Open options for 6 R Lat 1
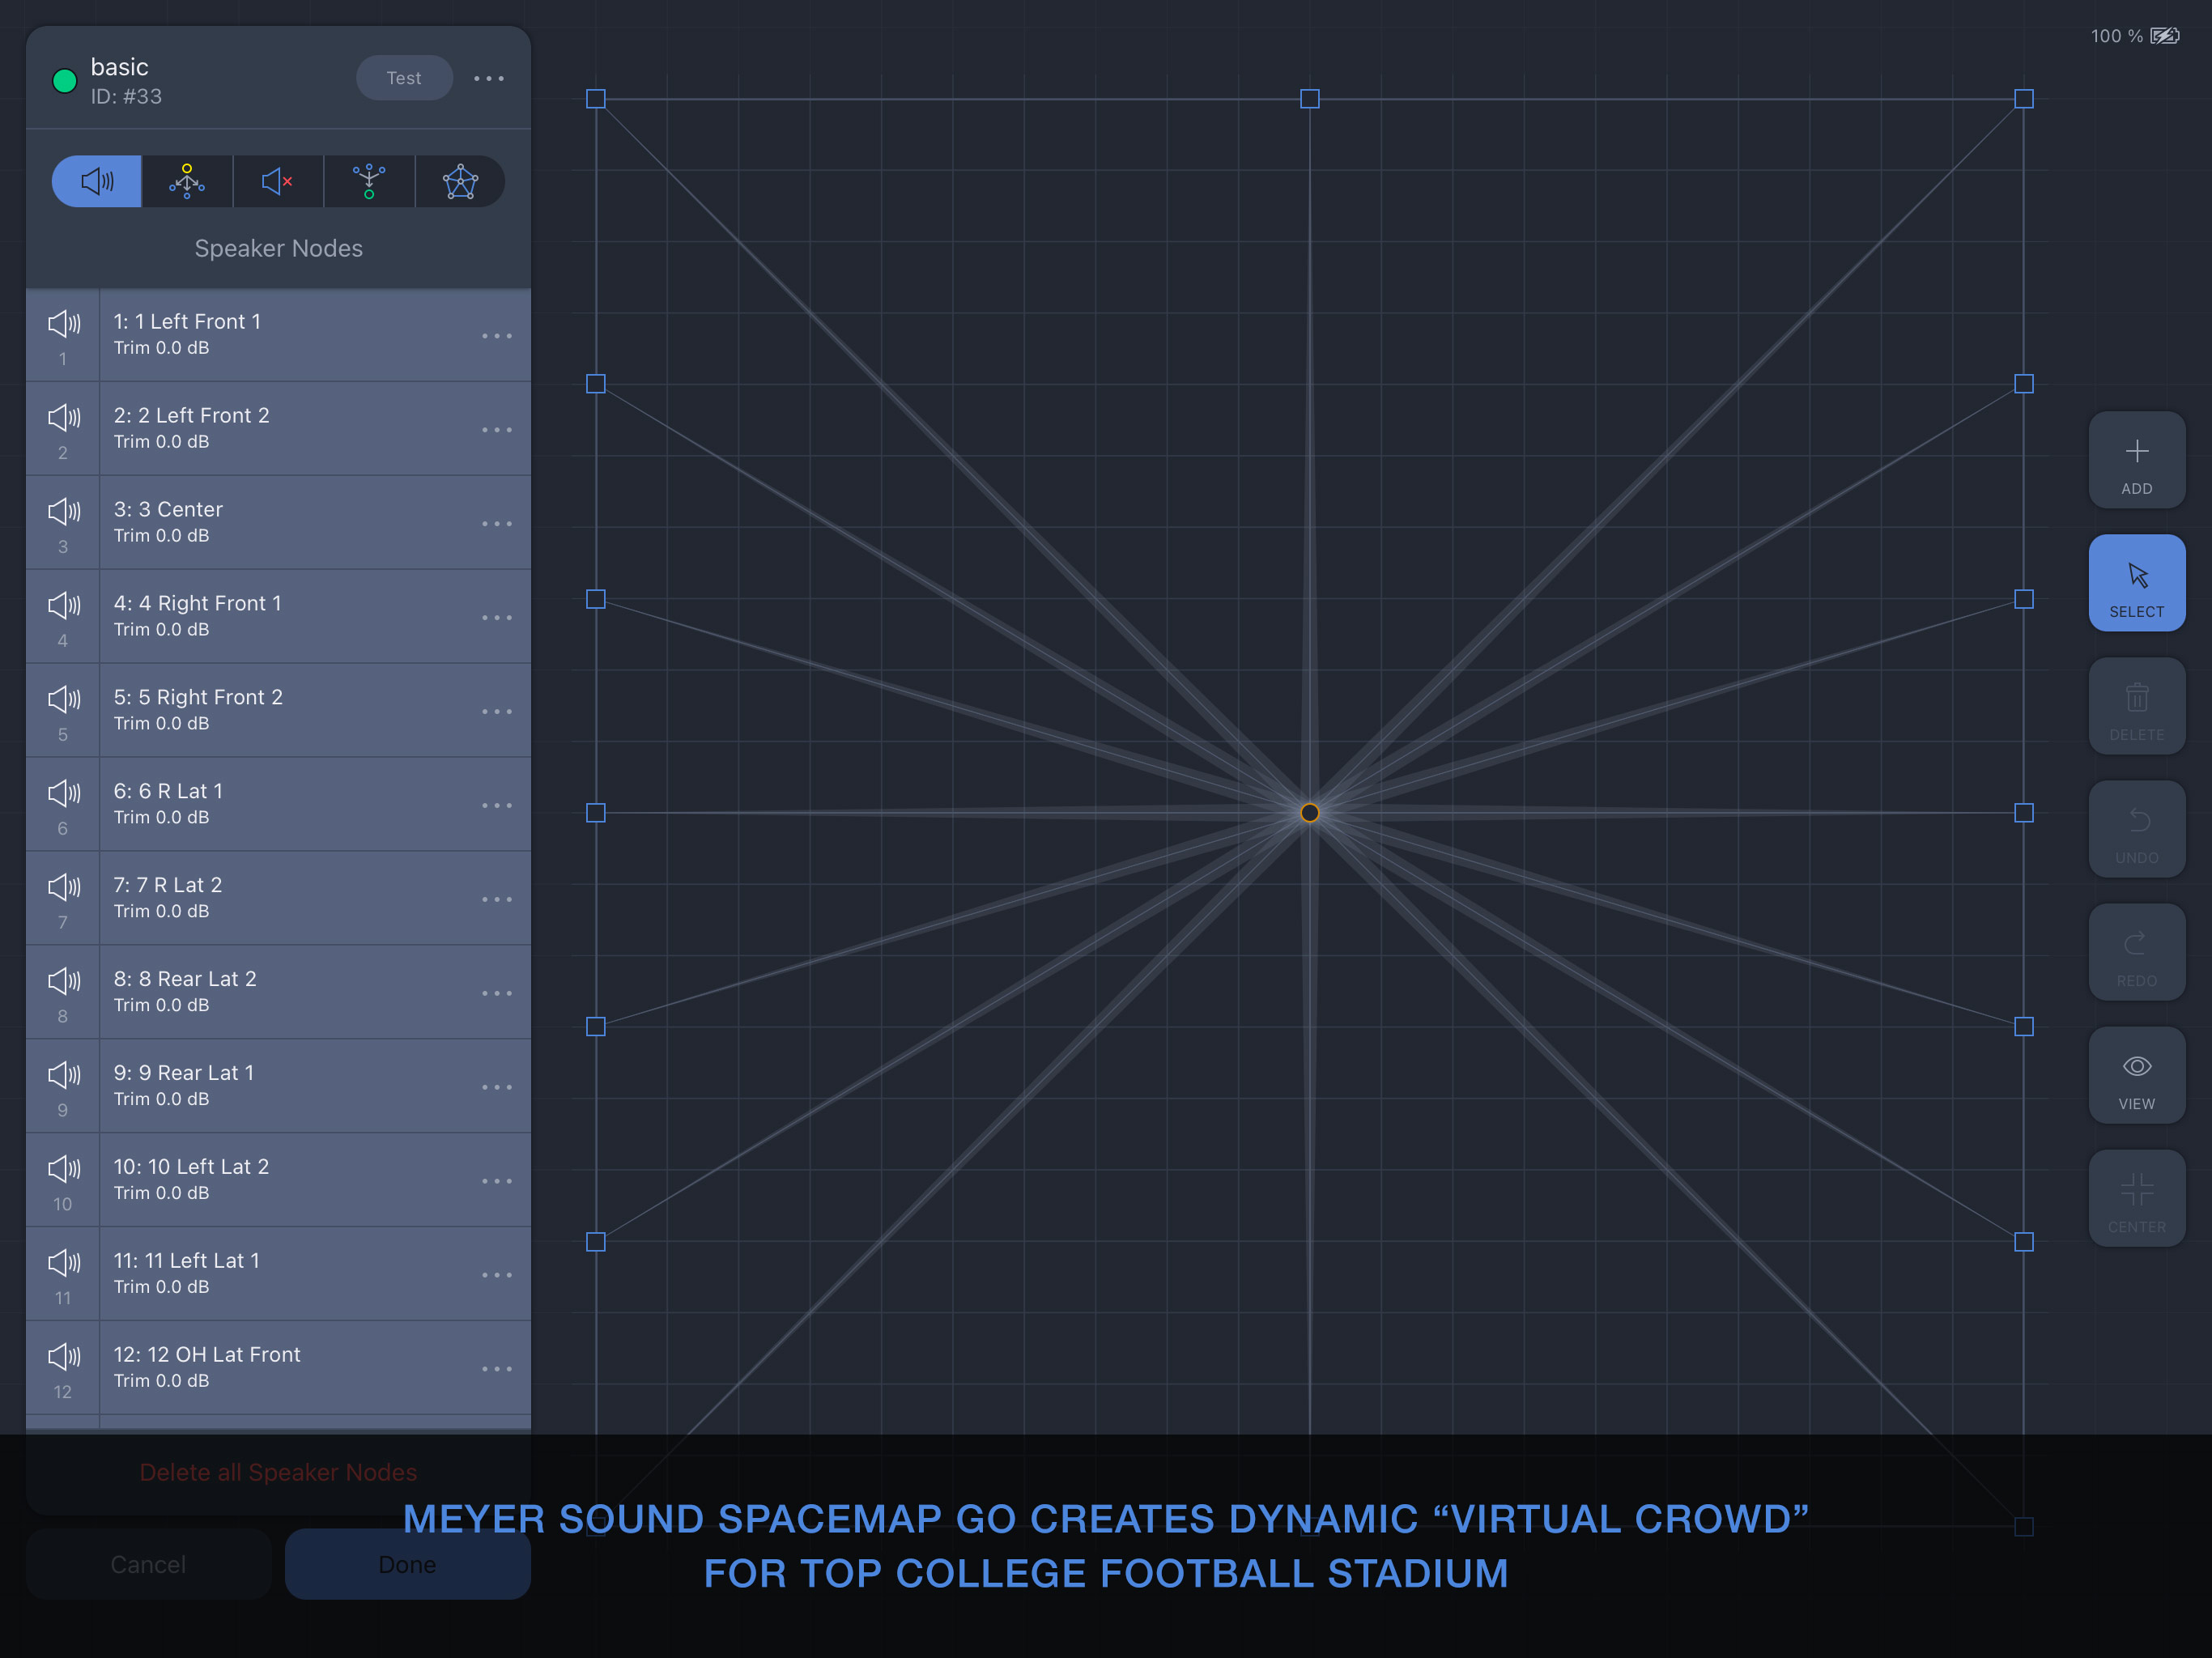The height and width of the screenshot is (1658, 2212). click(x=497, y=806)
